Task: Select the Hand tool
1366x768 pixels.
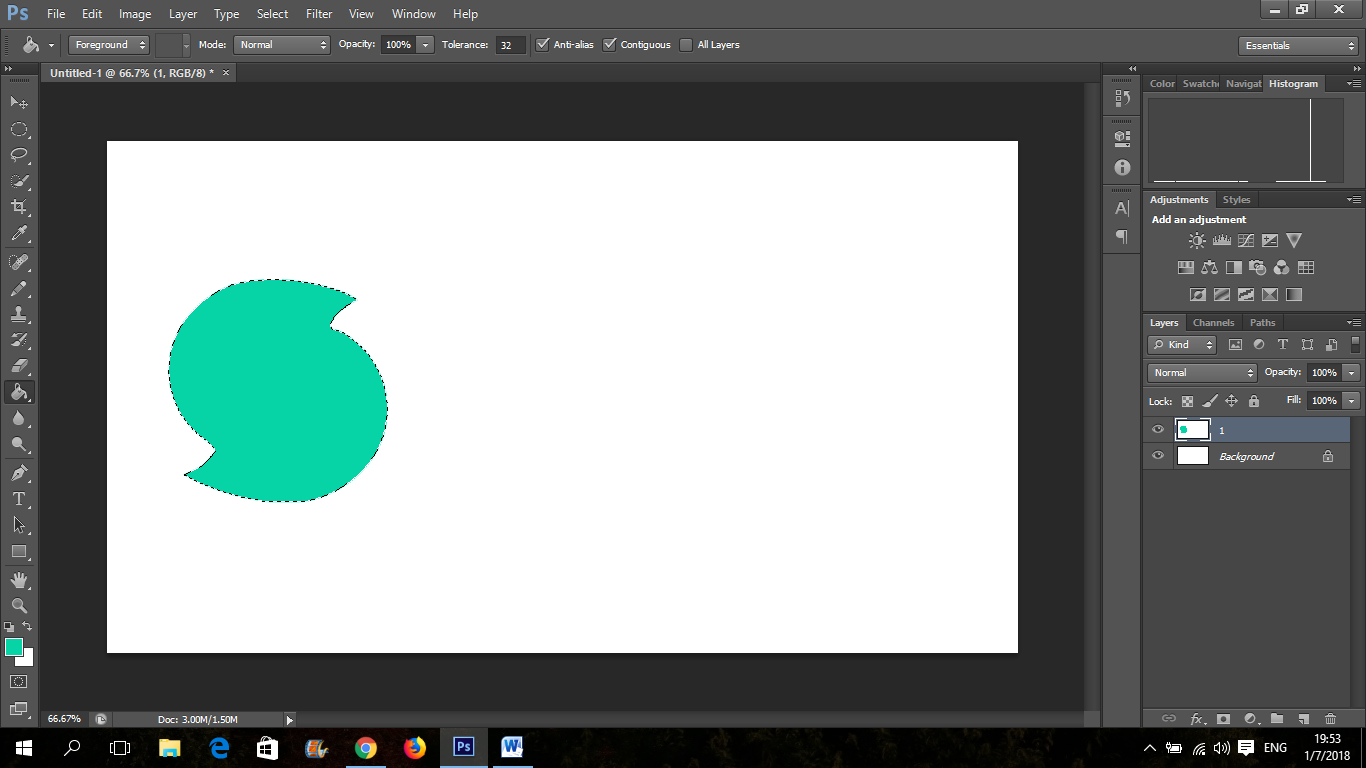Action: click(x=19, y=579)
